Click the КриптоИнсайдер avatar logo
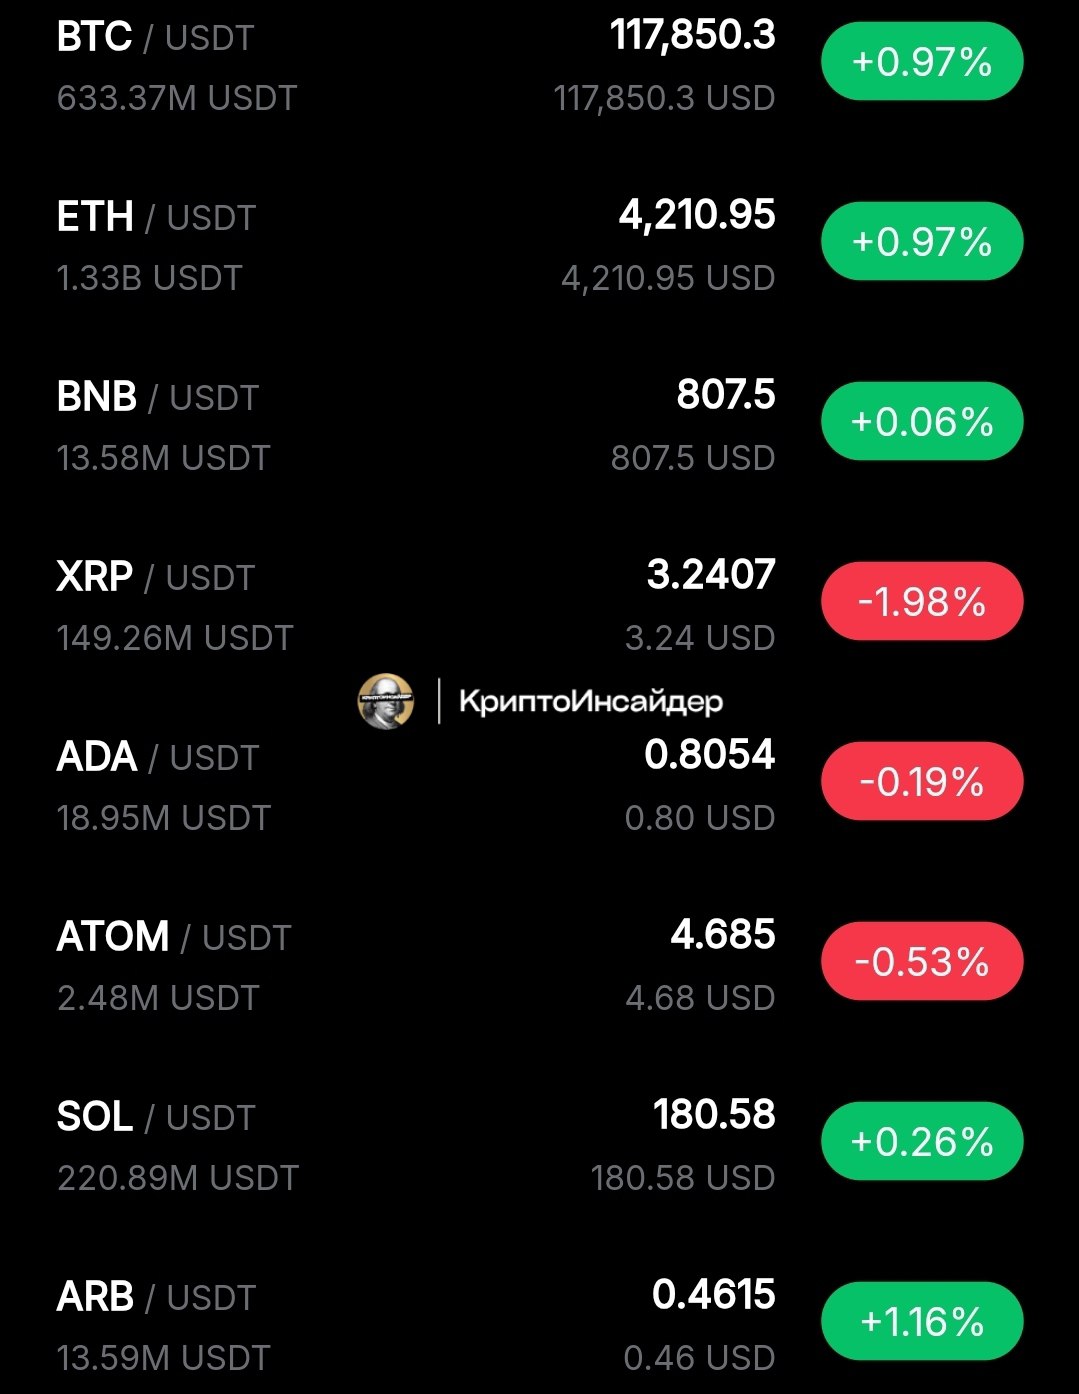This screenshot has height=1394, width=1079. pyautogui.click(x=386, y=701)
